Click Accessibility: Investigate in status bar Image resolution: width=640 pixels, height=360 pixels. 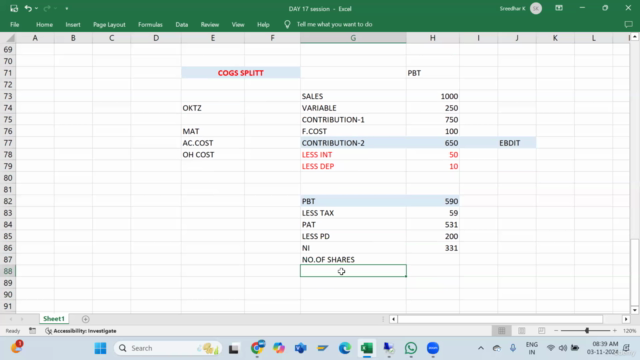pos(81,331)
